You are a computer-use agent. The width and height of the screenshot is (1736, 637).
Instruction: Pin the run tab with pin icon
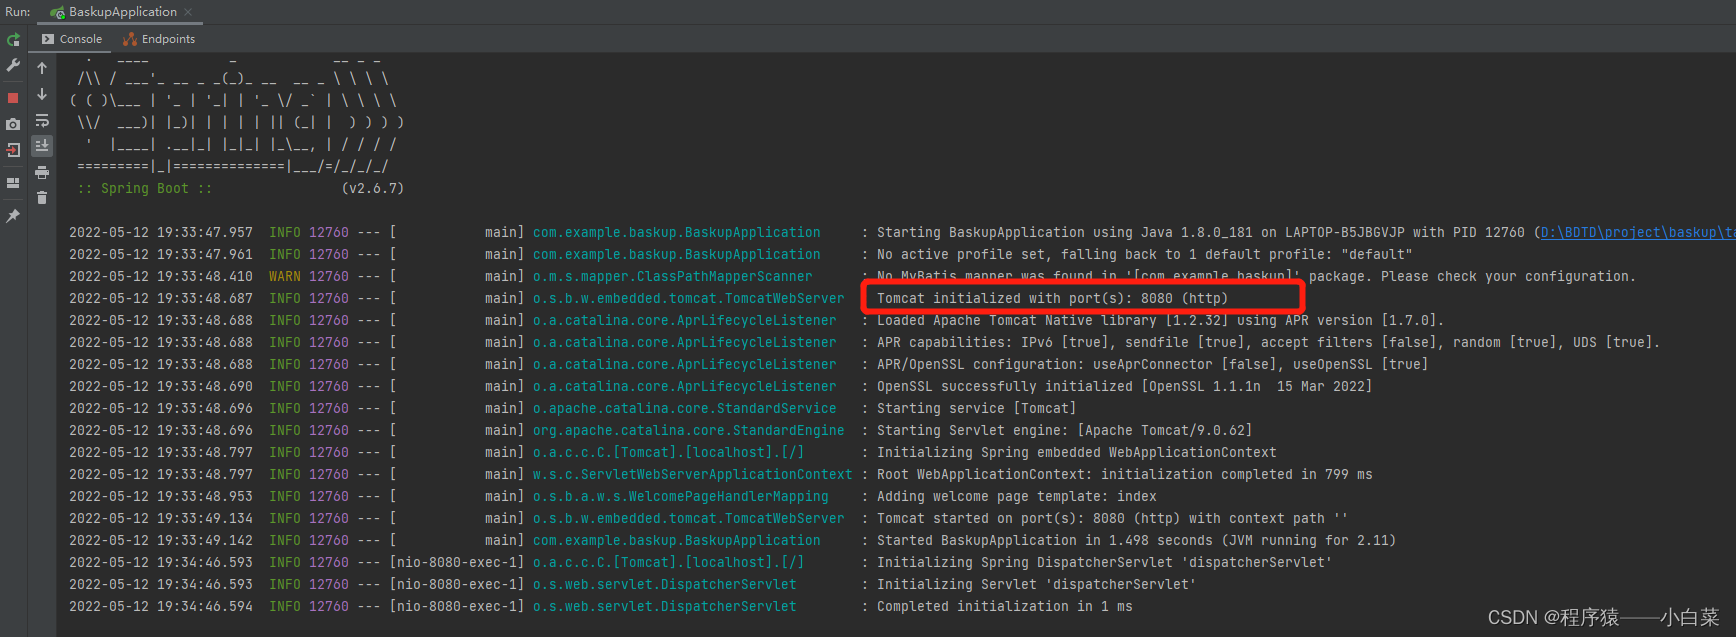pyautogui.click(x=13, y=215)
